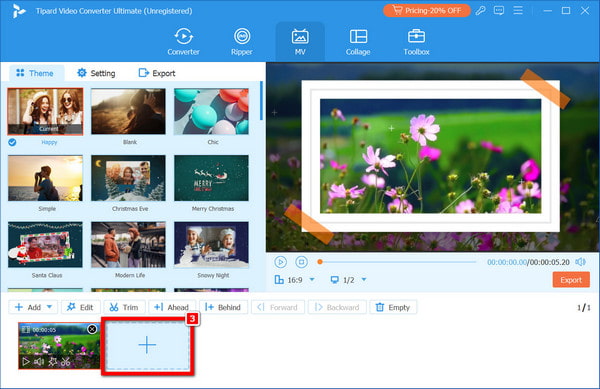600x389 pixels.
Task: Select the Santa Claus theme thumbnail
Action: (x=45, y=244)
